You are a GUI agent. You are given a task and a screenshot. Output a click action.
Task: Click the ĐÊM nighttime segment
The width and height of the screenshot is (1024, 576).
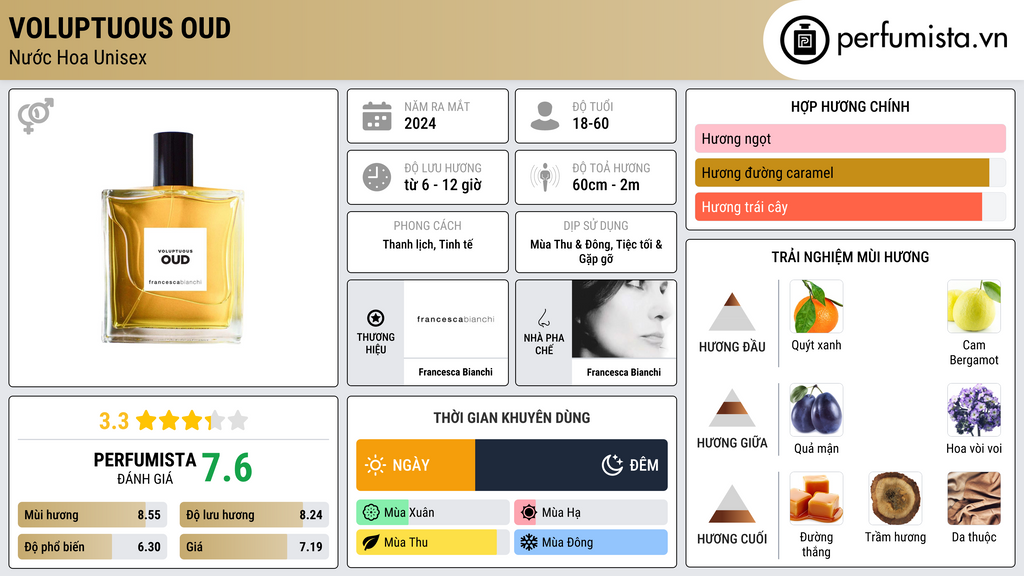pos(571,465)
